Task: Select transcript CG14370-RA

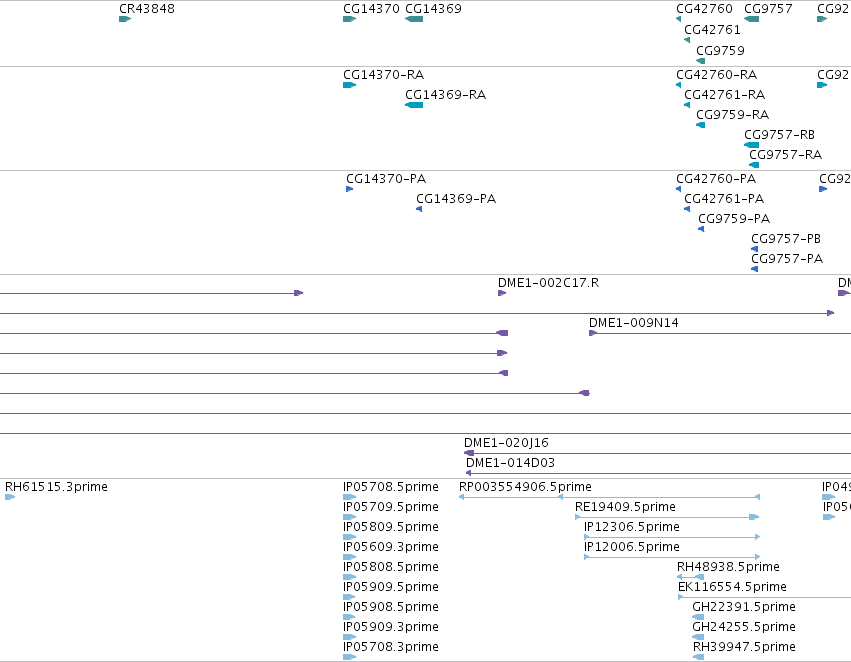Action: pyautogui.click(x=383, y=75)
